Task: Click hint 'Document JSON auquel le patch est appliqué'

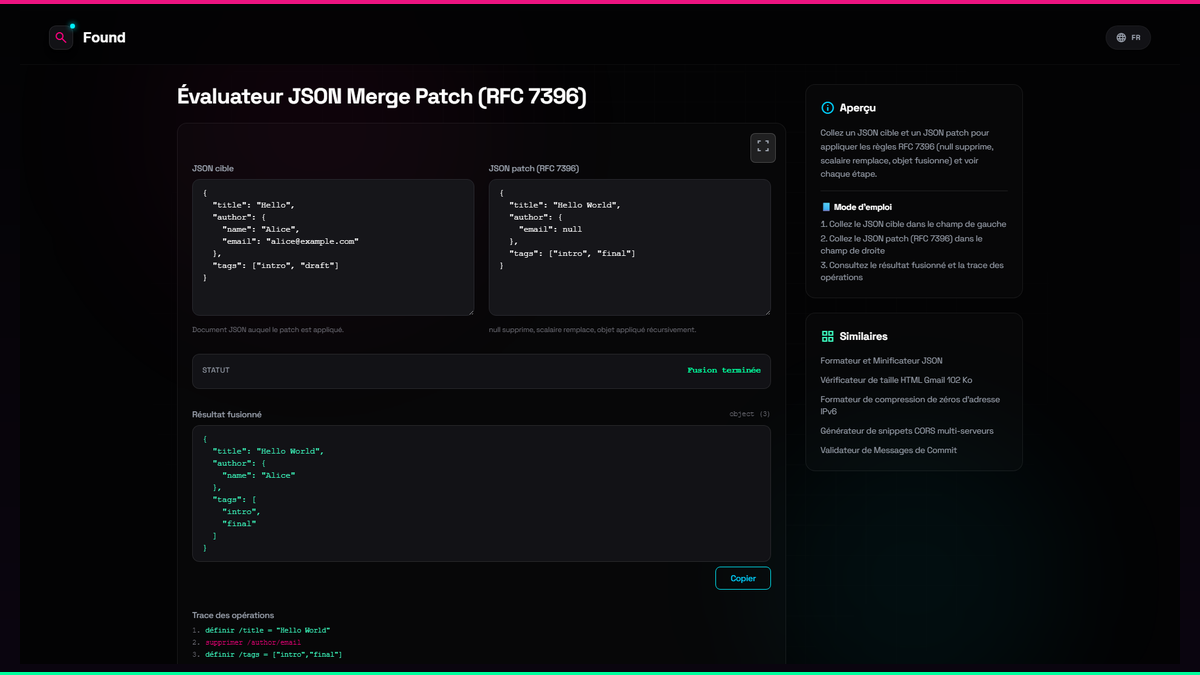Action: click(268, 329)
